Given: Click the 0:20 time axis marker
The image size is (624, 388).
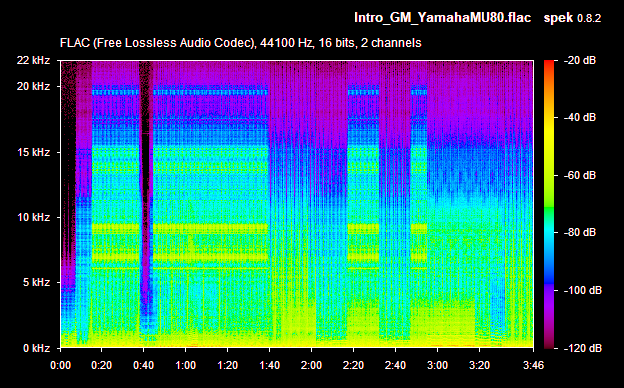Looking at the screenshot, I should [101, 365].
